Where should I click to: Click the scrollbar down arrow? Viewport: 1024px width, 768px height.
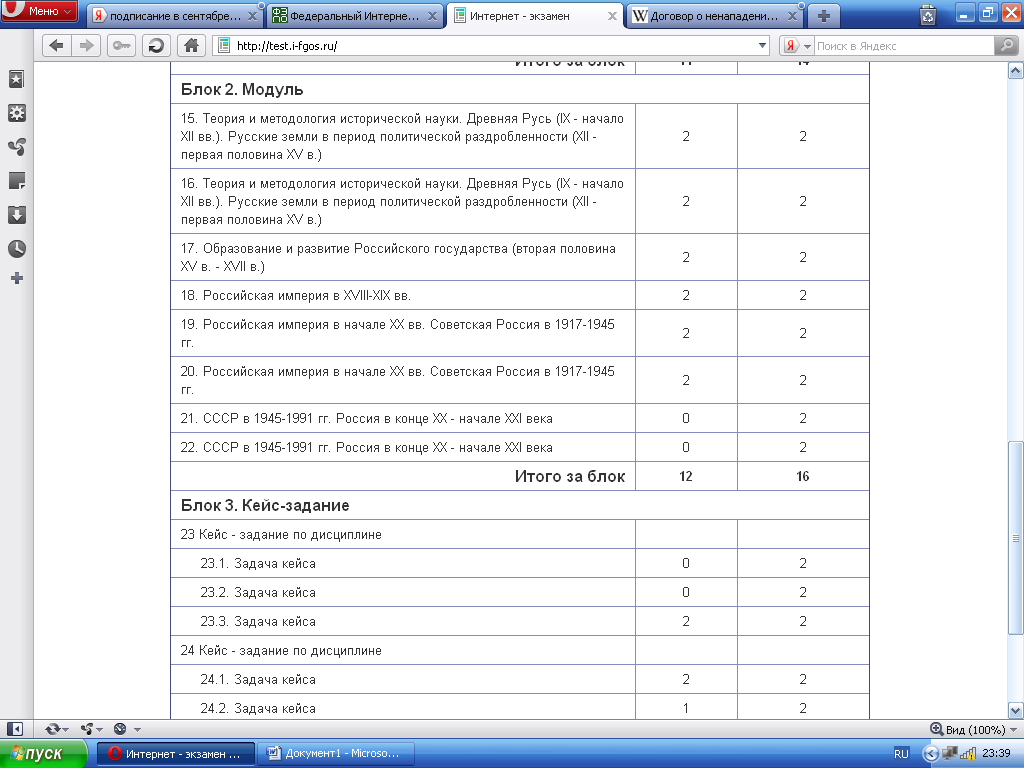[x=1016, y=711]
